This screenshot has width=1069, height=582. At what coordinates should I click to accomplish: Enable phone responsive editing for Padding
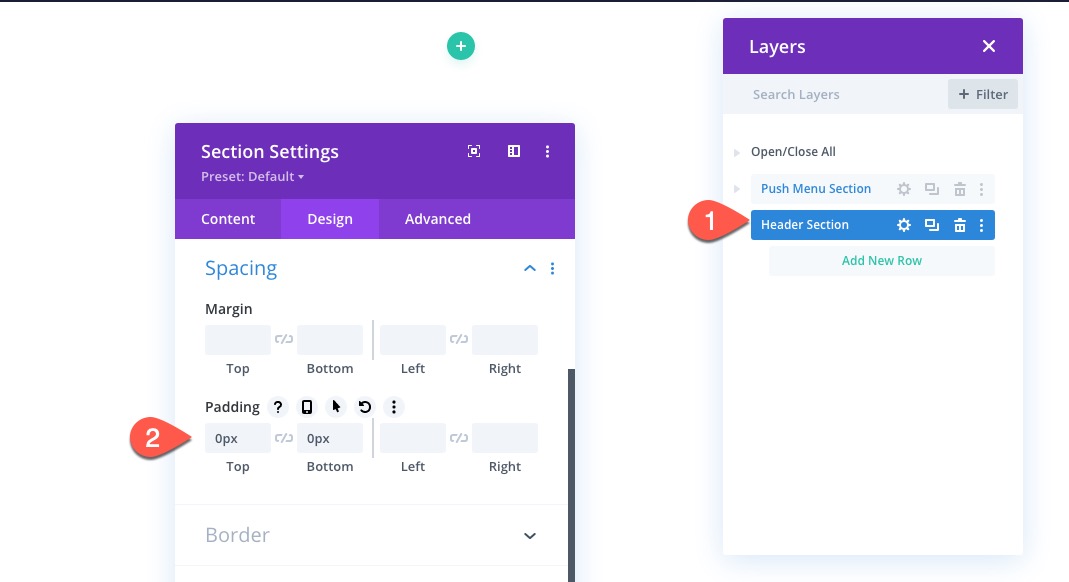click(x=306, y=407)
